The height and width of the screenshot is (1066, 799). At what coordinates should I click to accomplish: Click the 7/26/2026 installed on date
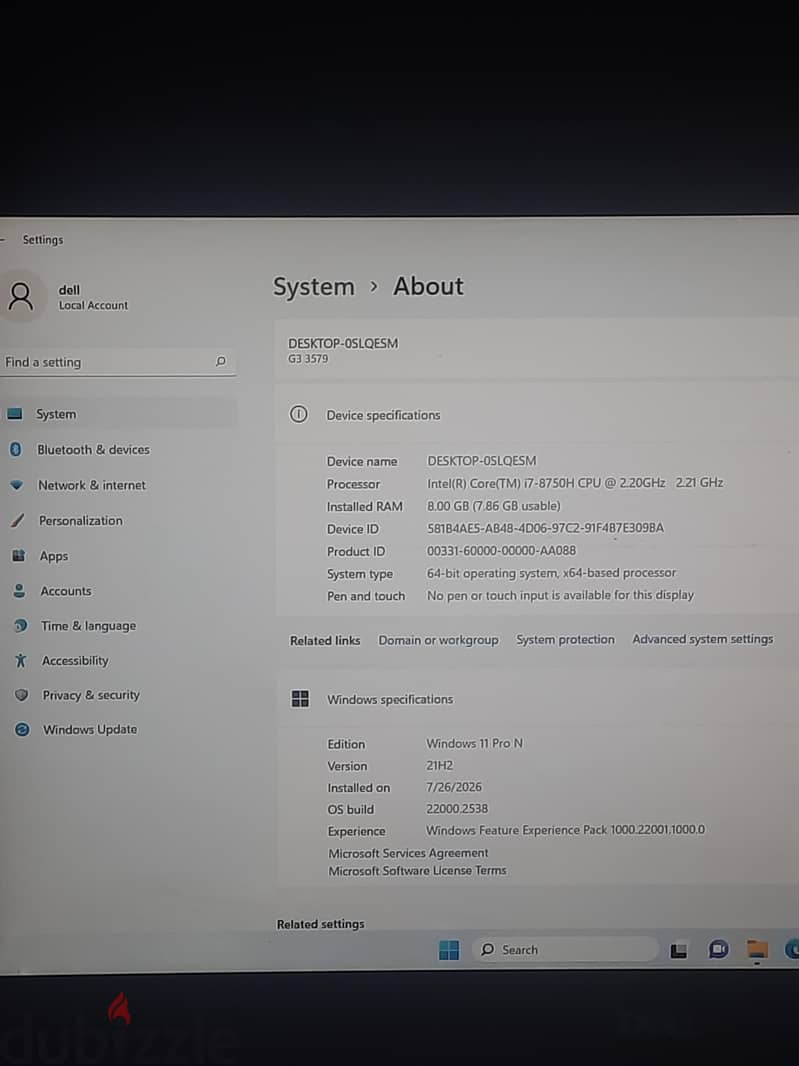(x=454, y=787)
